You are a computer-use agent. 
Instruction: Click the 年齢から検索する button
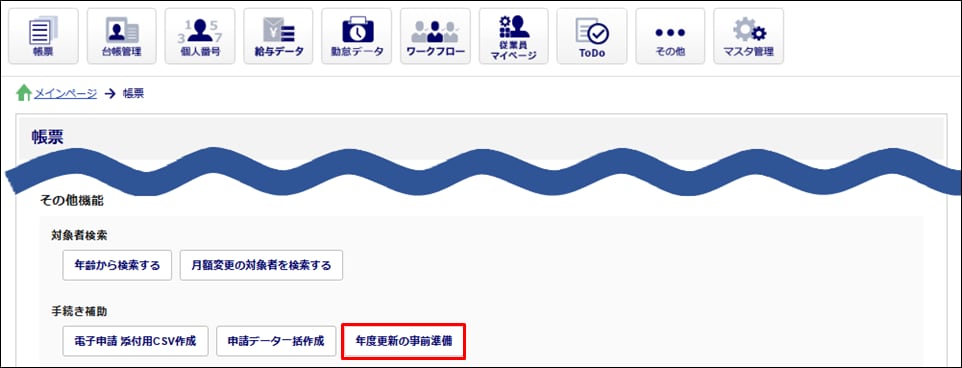coord(117,265)
